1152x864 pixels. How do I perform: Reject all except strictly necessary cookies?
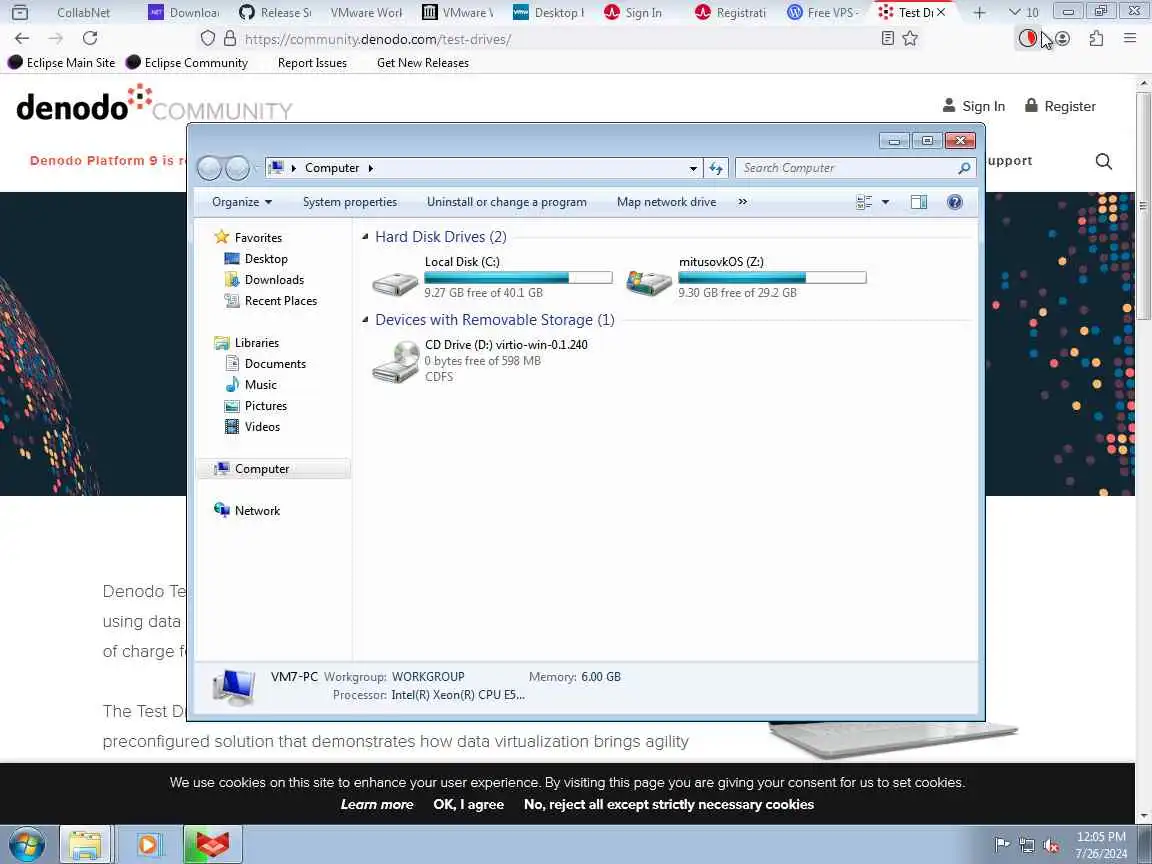[669, 804]
